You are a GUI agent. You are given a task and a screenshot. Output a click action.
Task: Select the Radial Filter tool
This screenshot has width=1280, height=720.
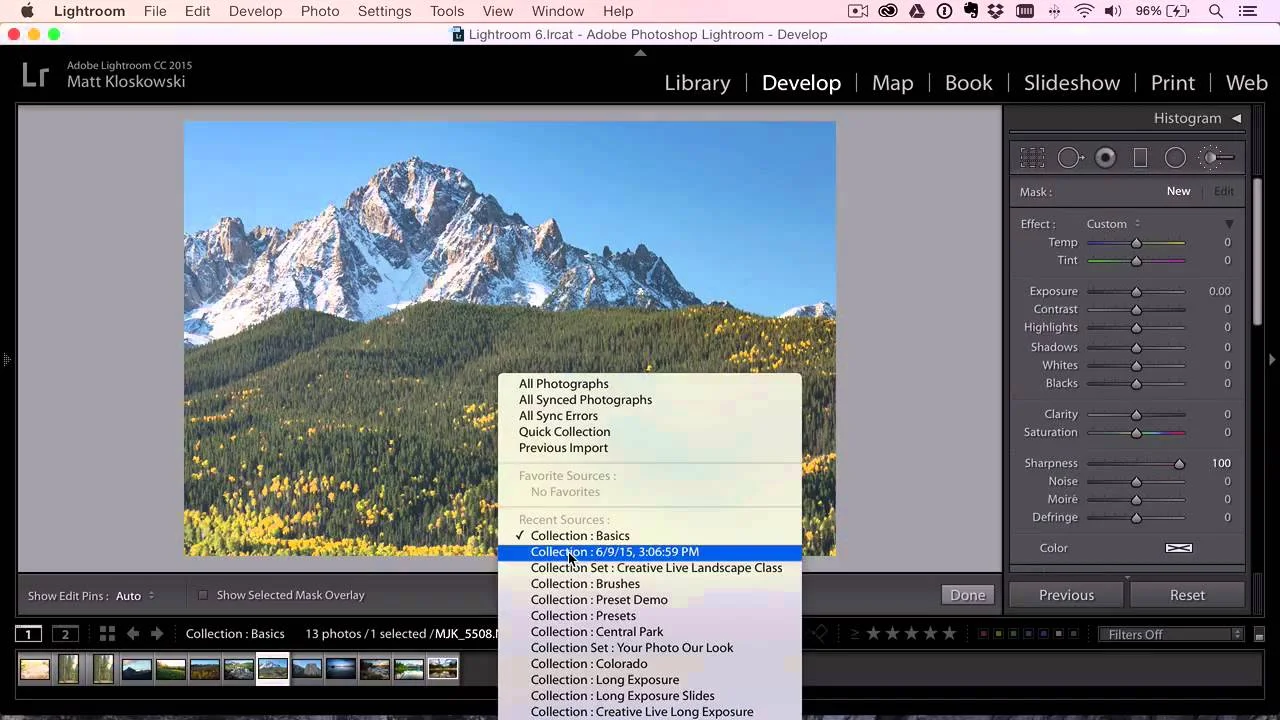pos(1176,157)
